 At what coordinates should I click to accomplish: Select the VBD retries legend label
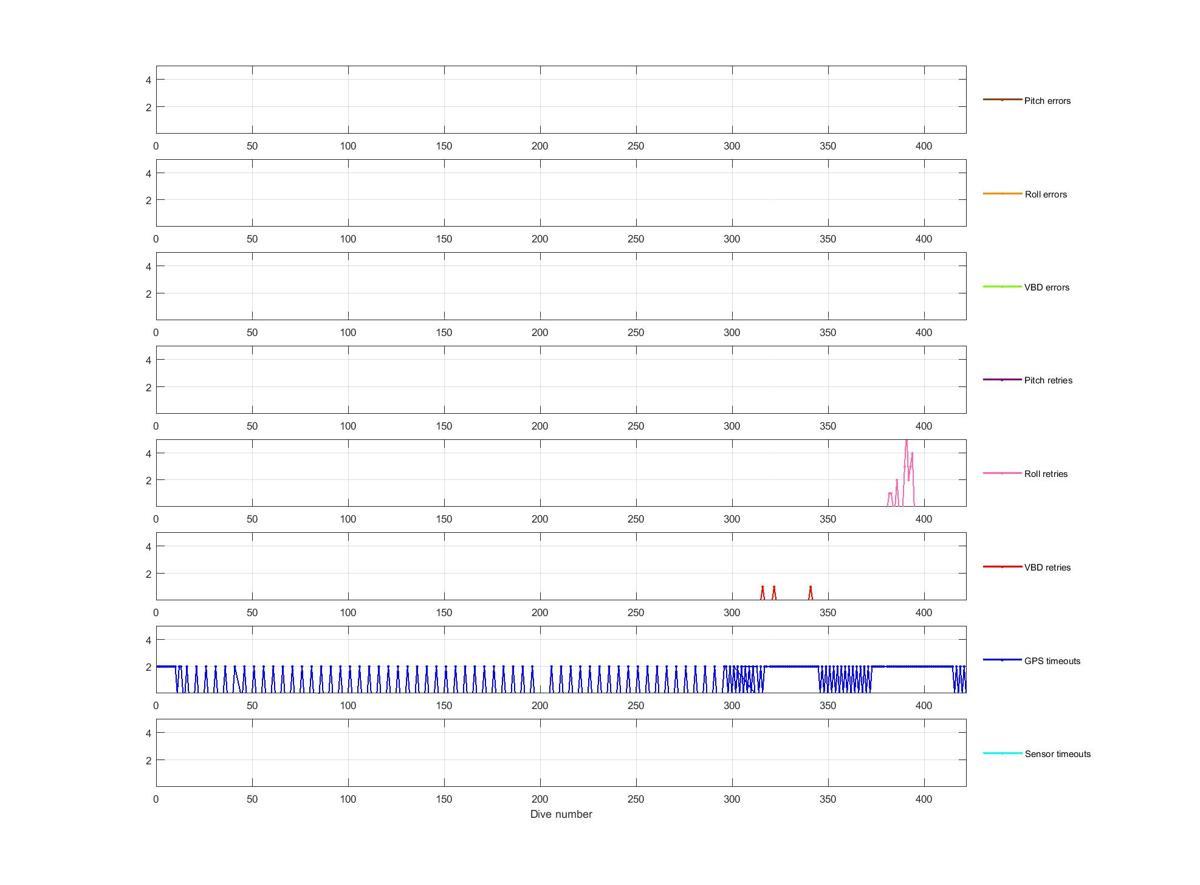[x=1047, y=567]
